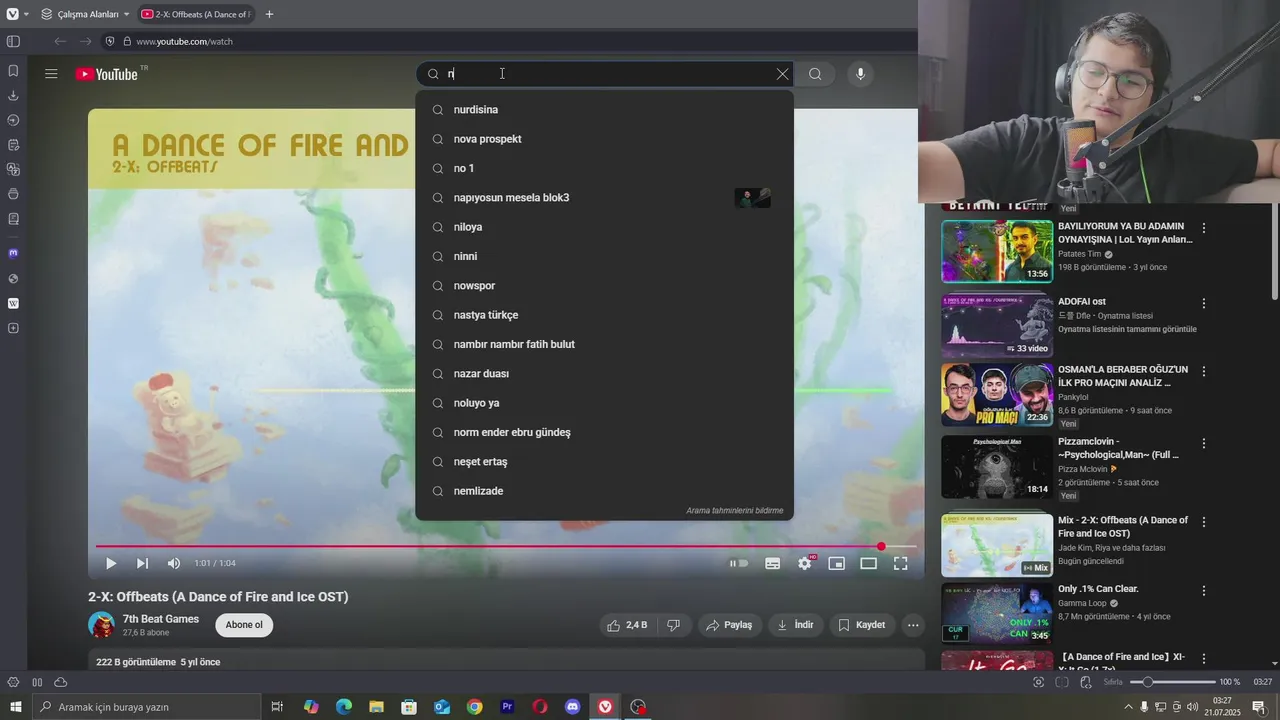Click "Arama tahminlerini bildirme" link
Image resolution: width=1280 pixels, height=720 pixels.
(x=734, y=510)
